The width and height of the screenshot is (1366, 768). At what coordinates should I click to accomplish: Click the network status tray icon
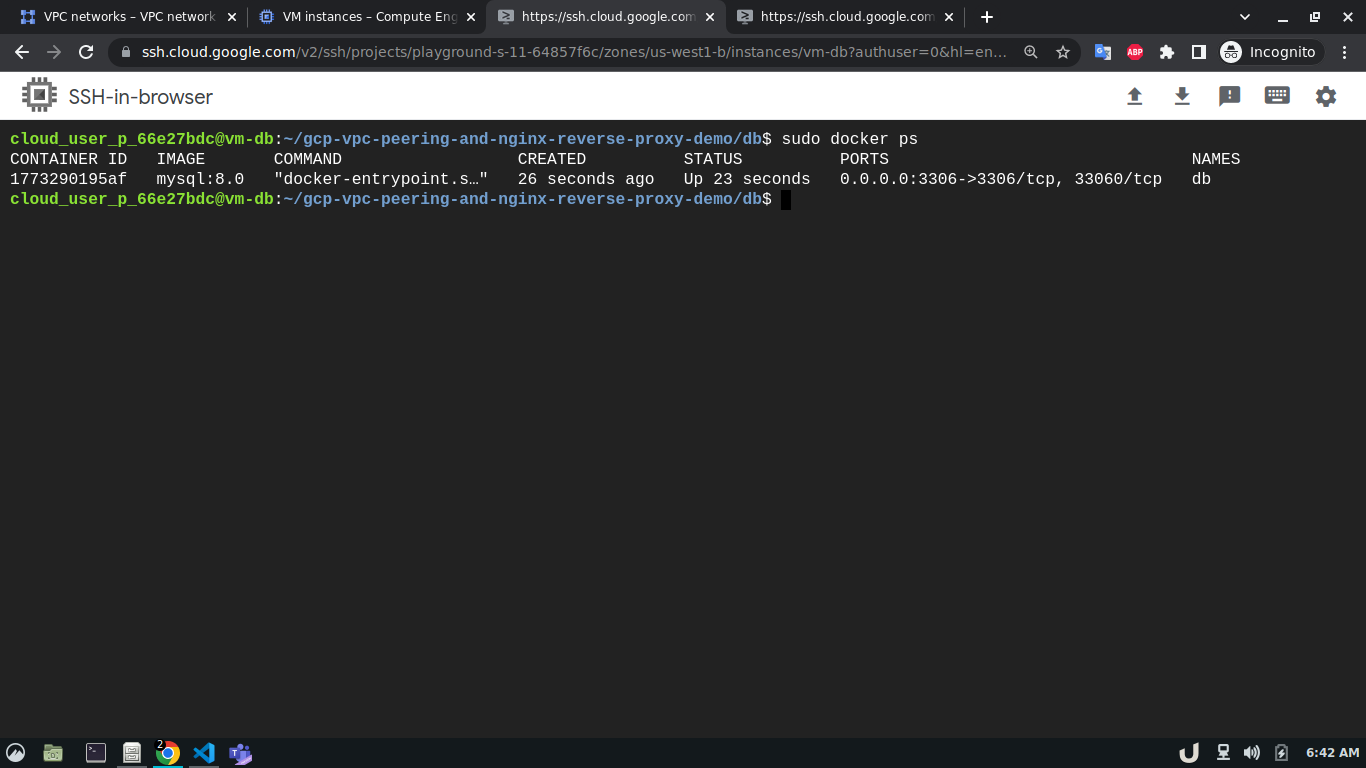click(1223, 753)
